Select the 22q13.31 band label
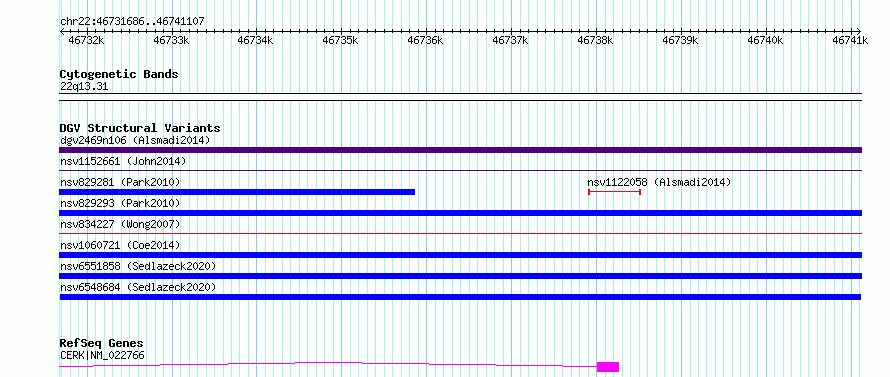 pos(84,87)
